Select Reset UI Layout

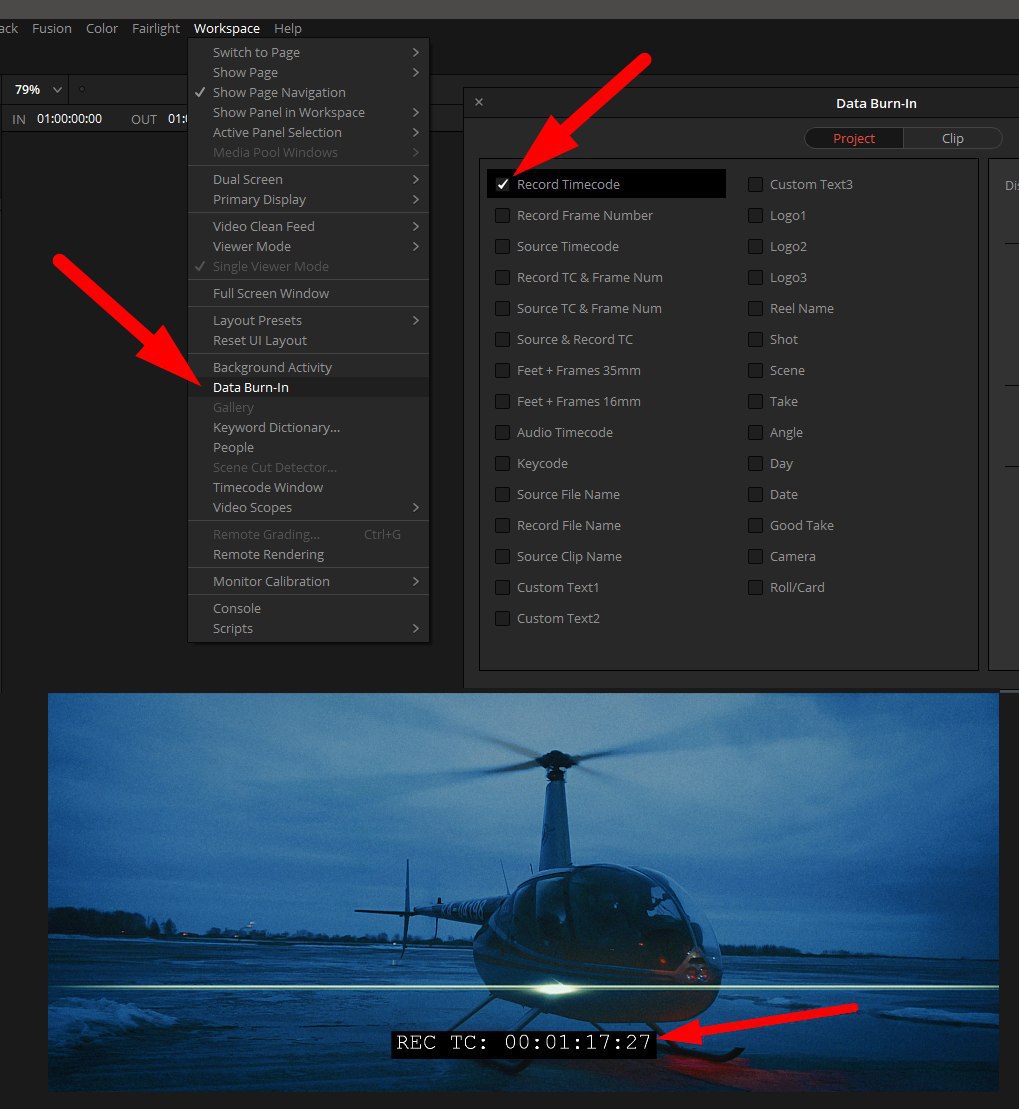pos(308,340)
